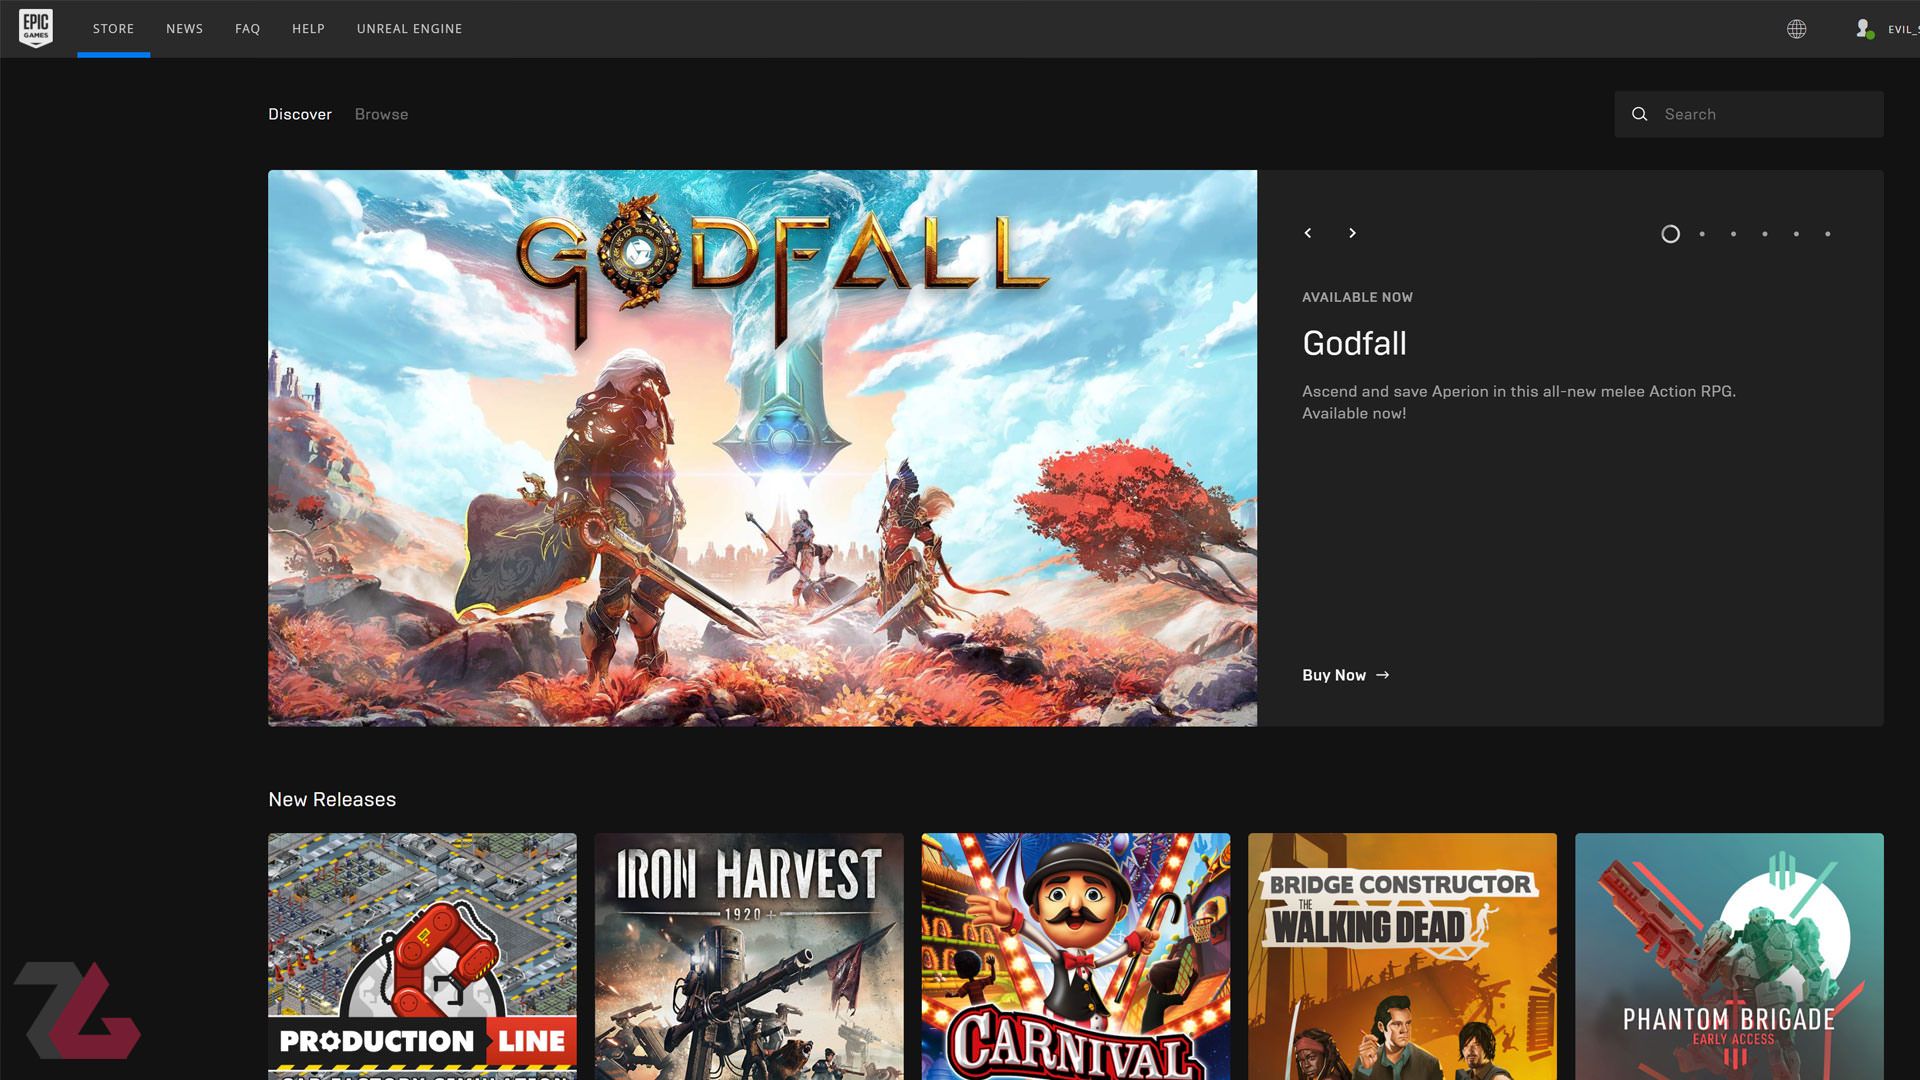This screenshot has height=1080, width=1920.
Task: Click the Epic Games logo icon
Action: point(36,28)
